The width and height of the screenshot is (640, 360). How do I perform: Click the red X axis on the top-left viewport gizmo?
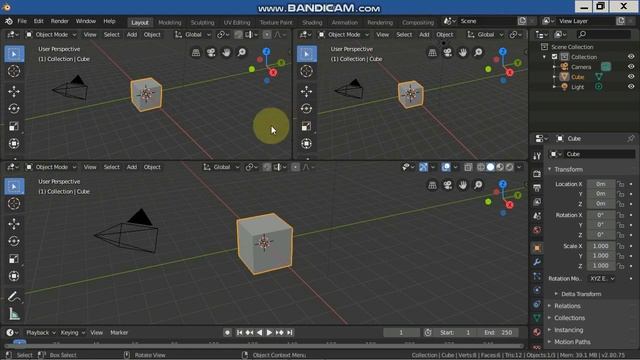(x=273, y=72)
